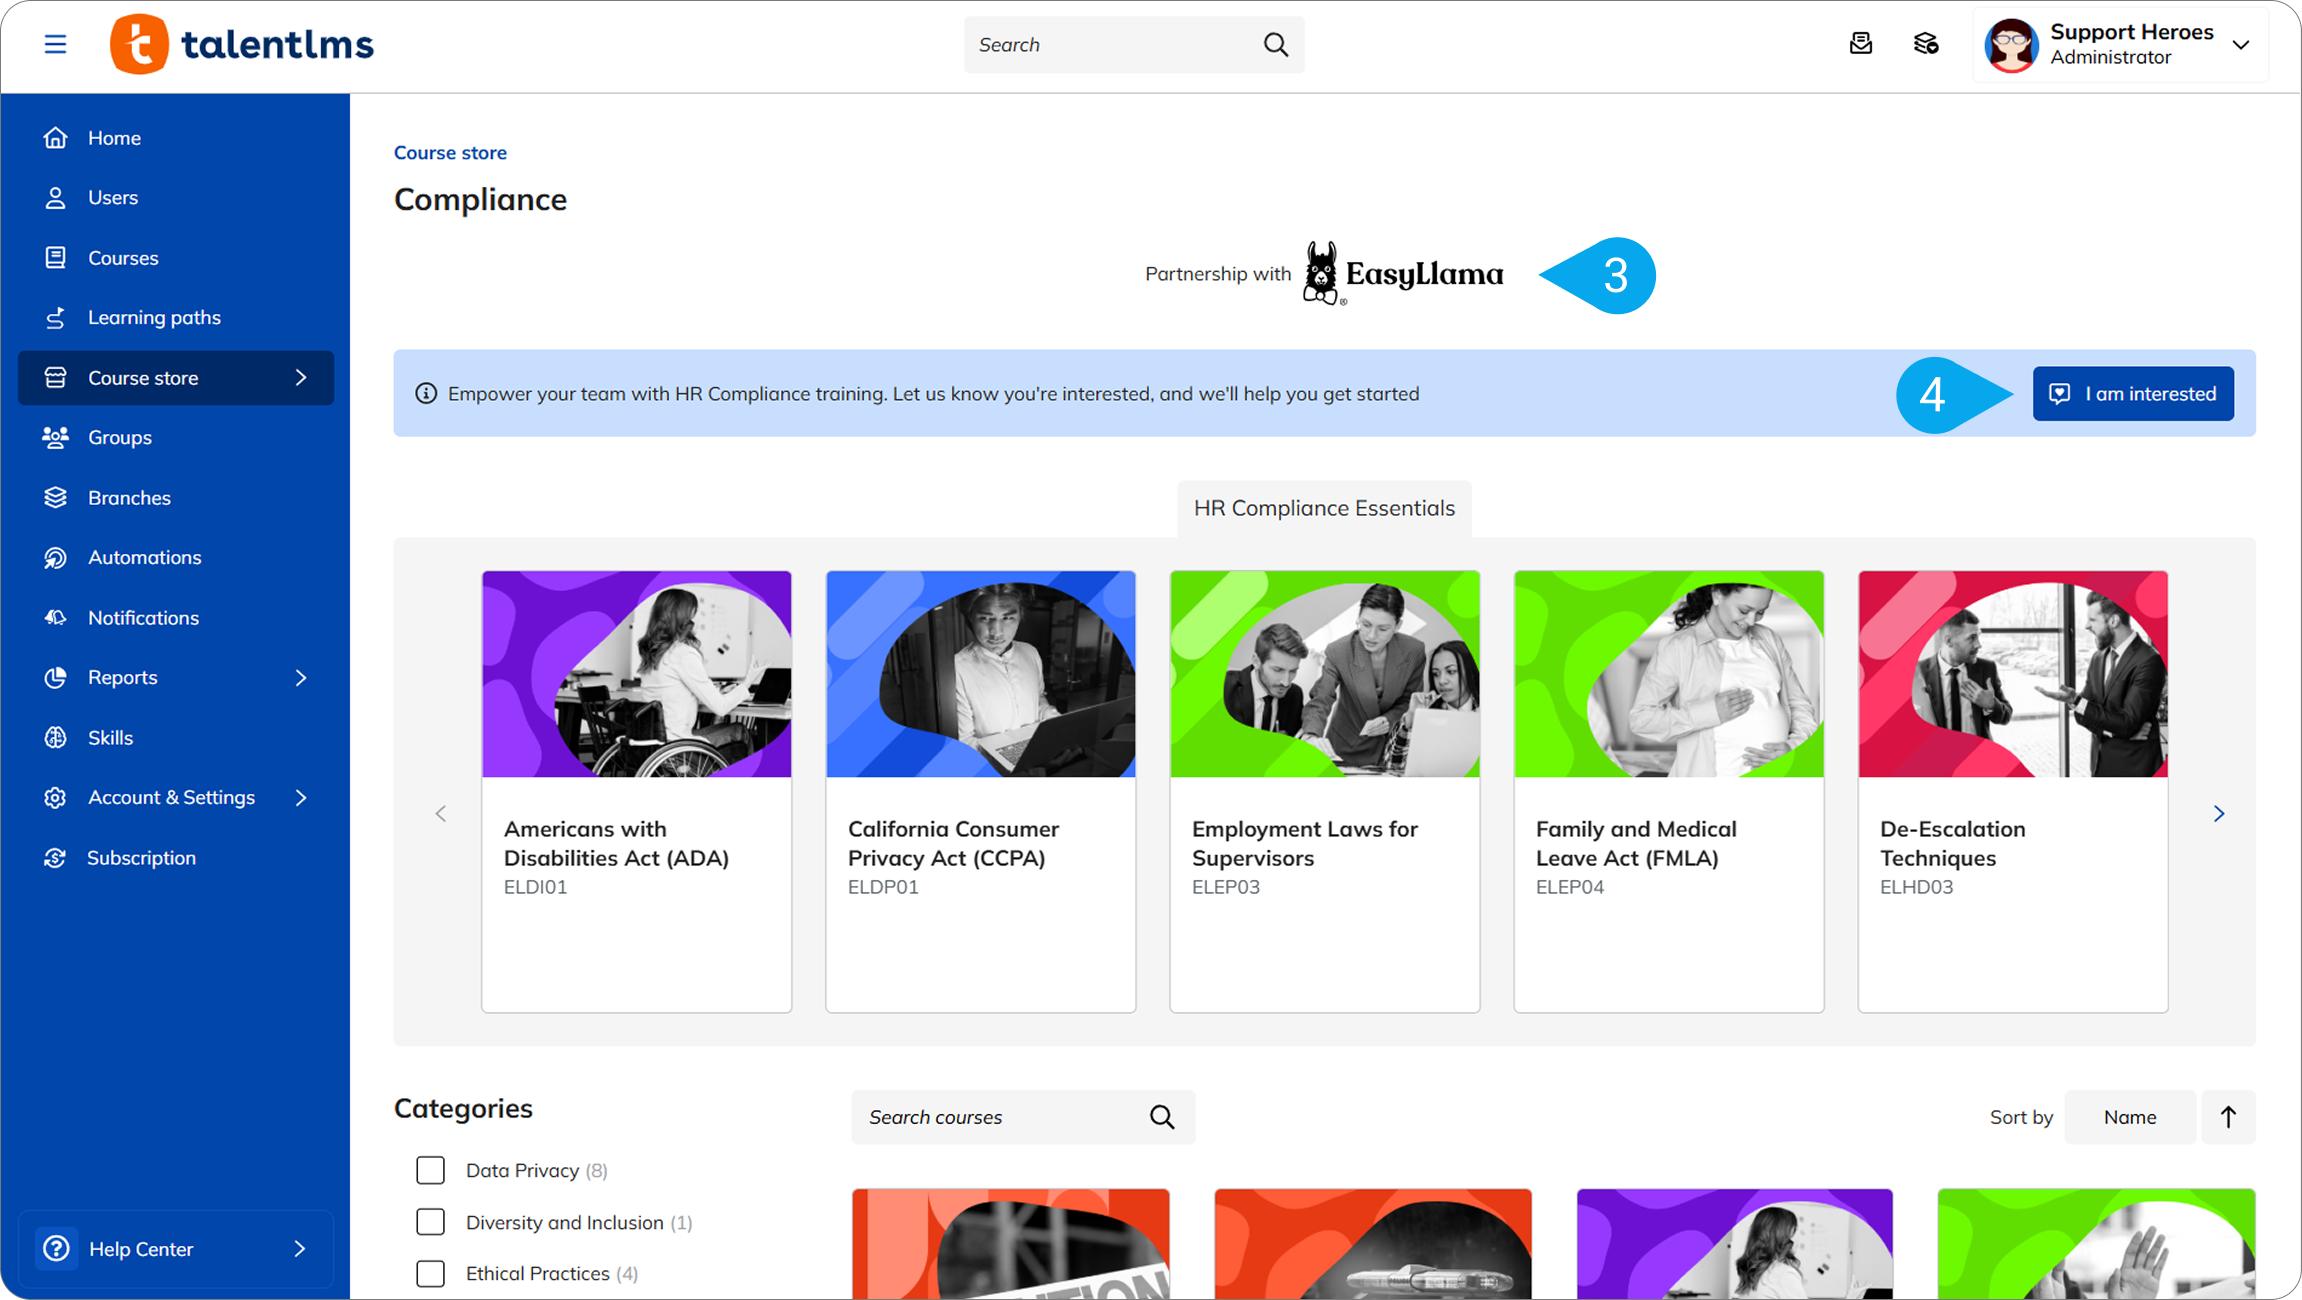Click the carousel next arrow

[x=2219, y=814]
